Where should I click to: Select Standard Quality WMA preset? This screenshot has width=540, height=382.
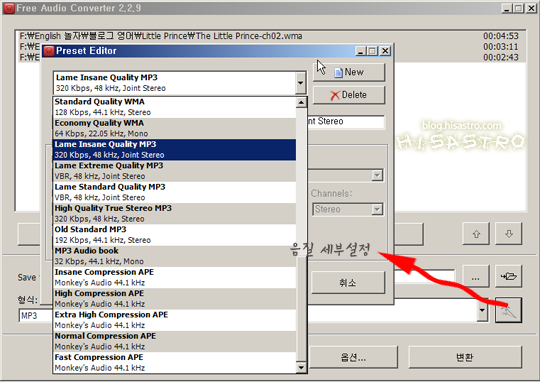coord(175,107)
